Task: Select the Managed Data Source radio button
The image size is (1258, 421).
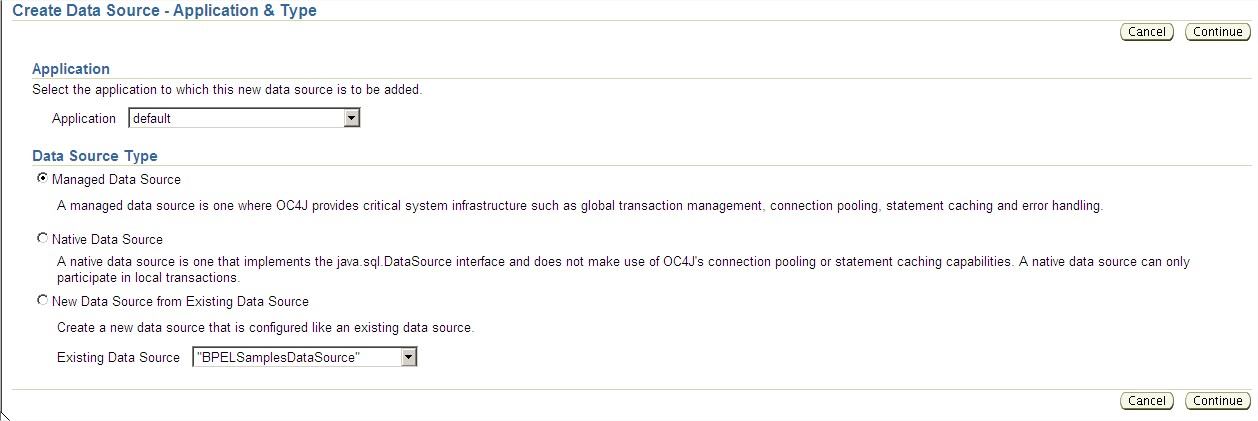Action: pos(42,179)
